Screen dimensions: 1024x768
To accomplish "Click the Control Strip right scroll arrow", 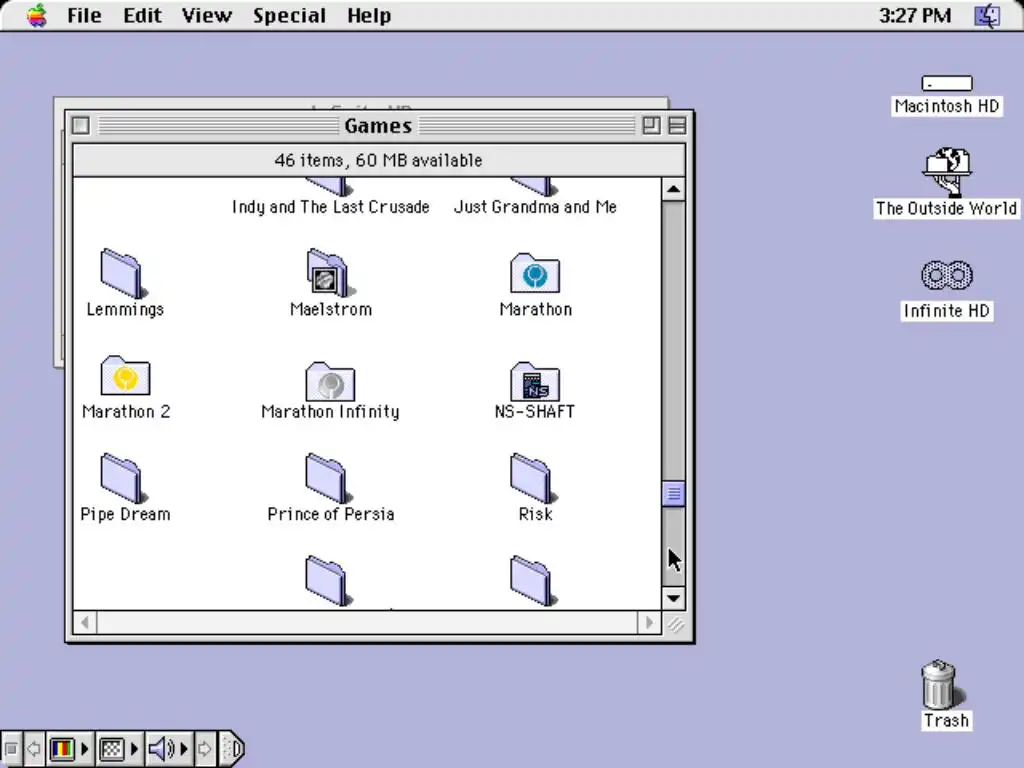I will 204,748.
